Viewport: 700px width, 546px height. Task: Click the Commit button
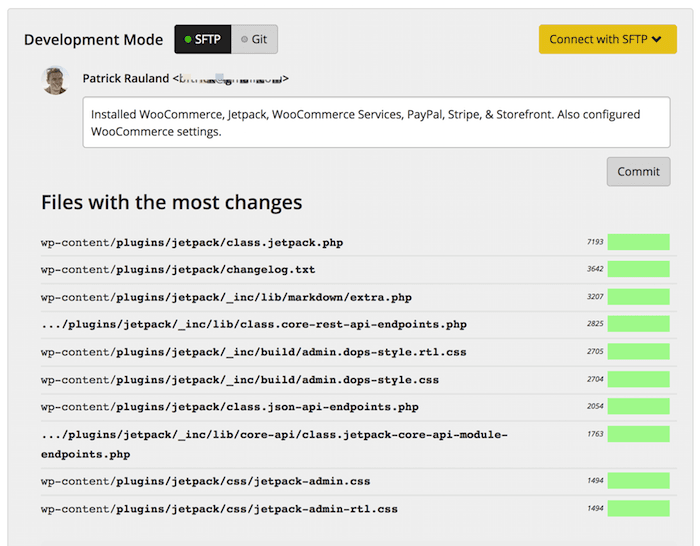point(638,171)
